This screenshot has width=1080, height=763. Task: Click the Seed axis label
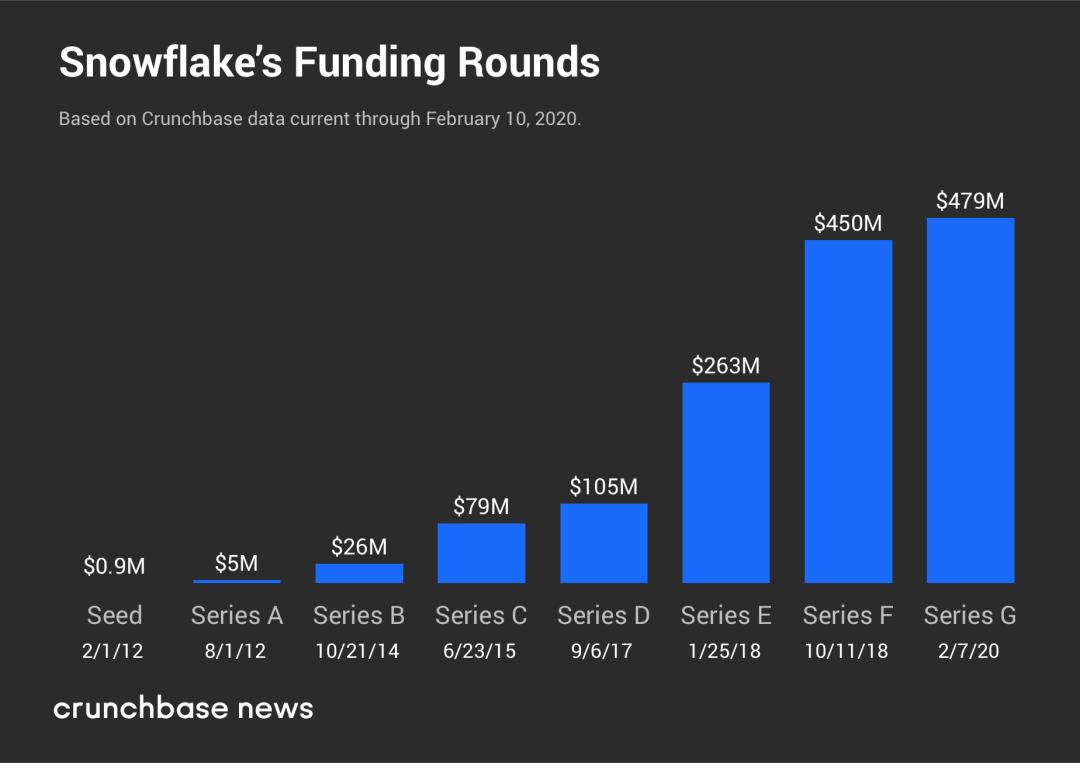pos(114,615)
